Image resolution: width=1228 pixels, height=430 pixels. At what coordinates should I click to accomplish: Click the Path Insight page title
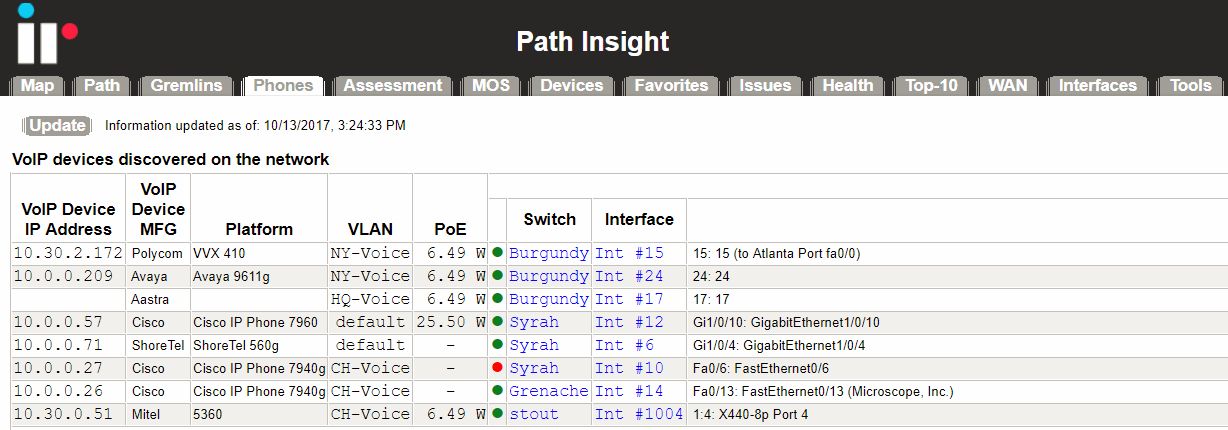tap(593, 41)
